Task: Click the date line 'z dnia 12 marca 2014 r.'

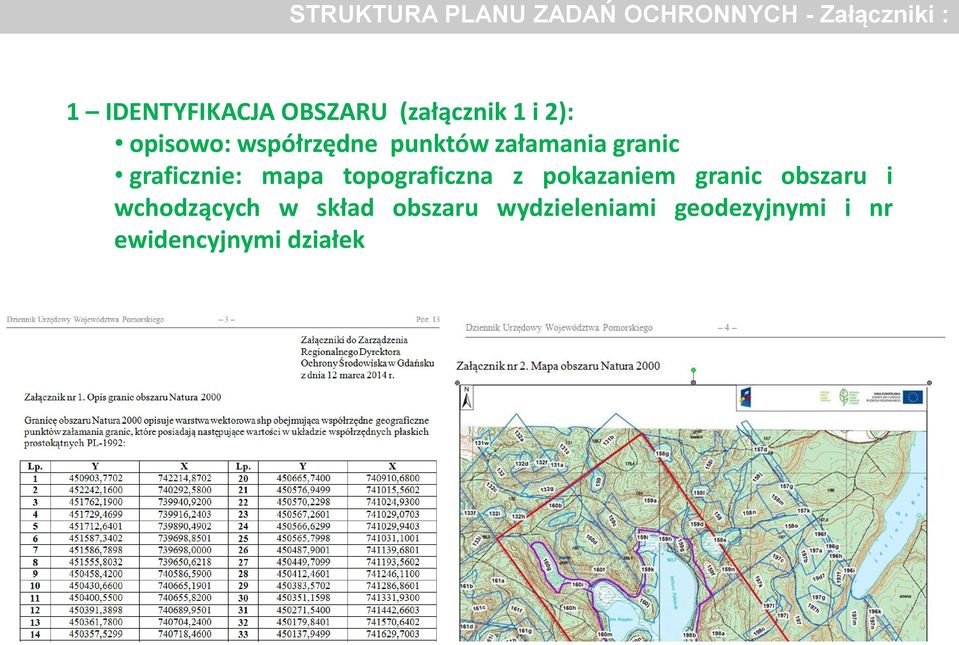Action: point(347,375)
